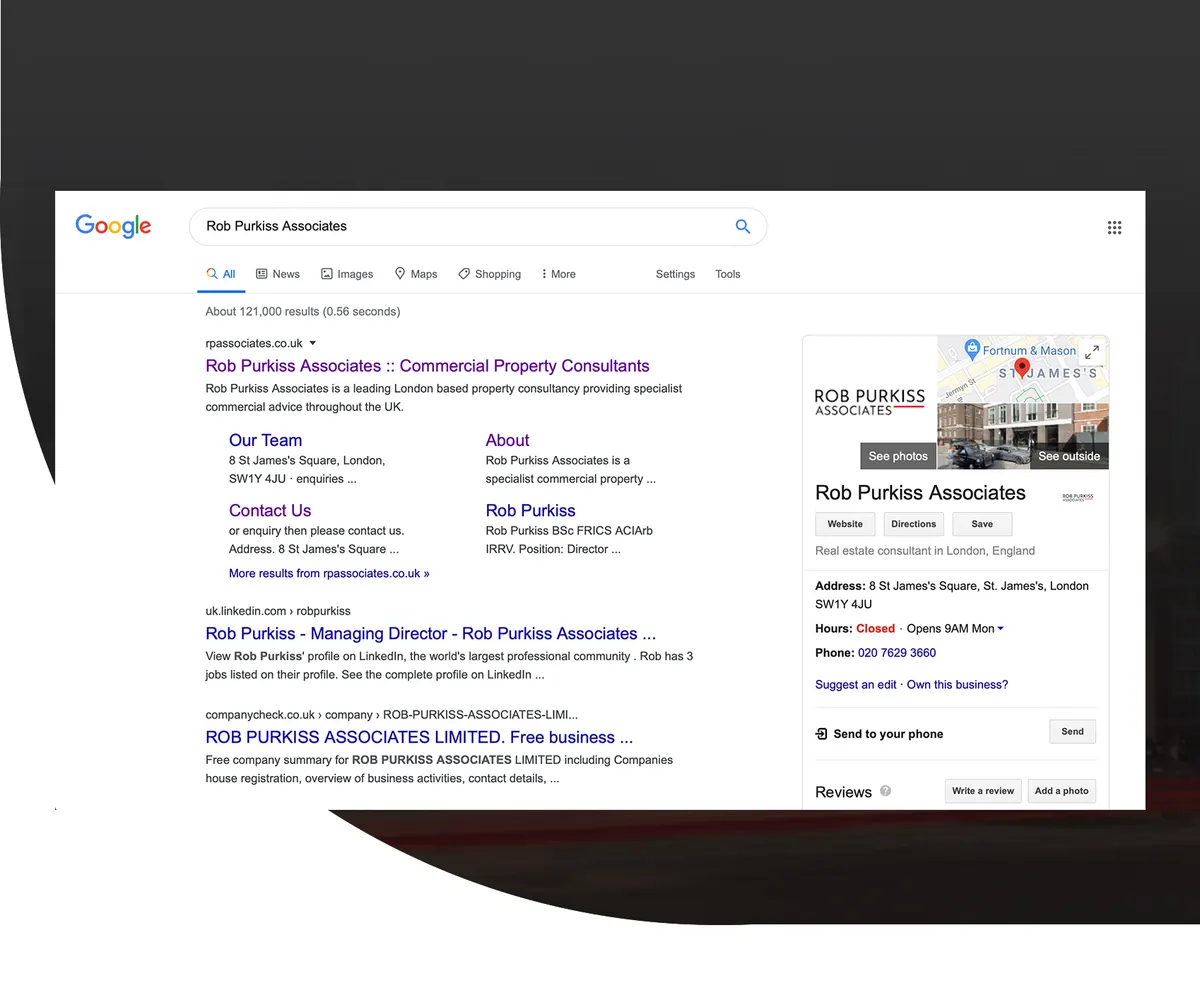Click the Rob Purkiss Associates logo image
This screenshot has height=1000, width=1200.
870,402
